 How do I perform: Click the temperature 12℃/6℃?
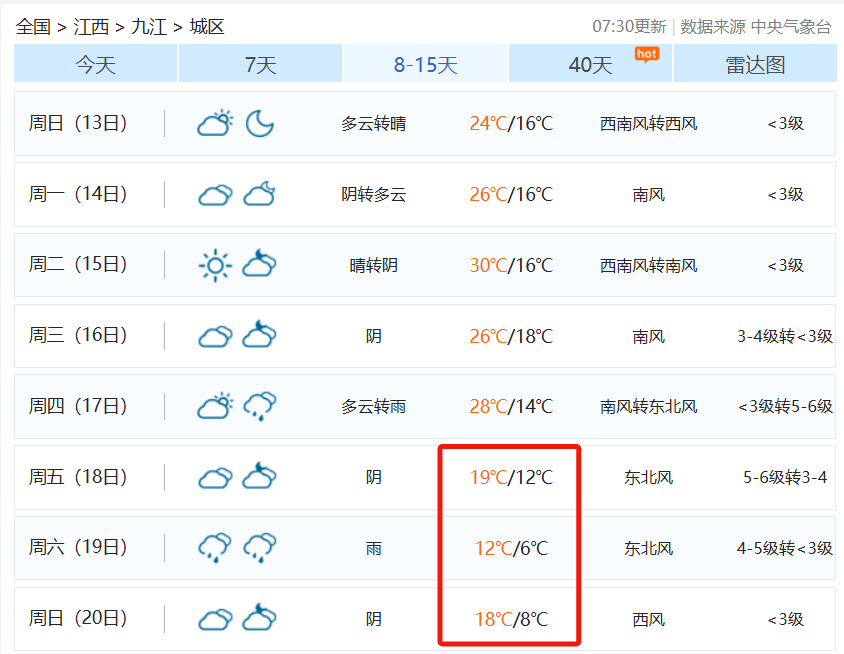point(511,548)
